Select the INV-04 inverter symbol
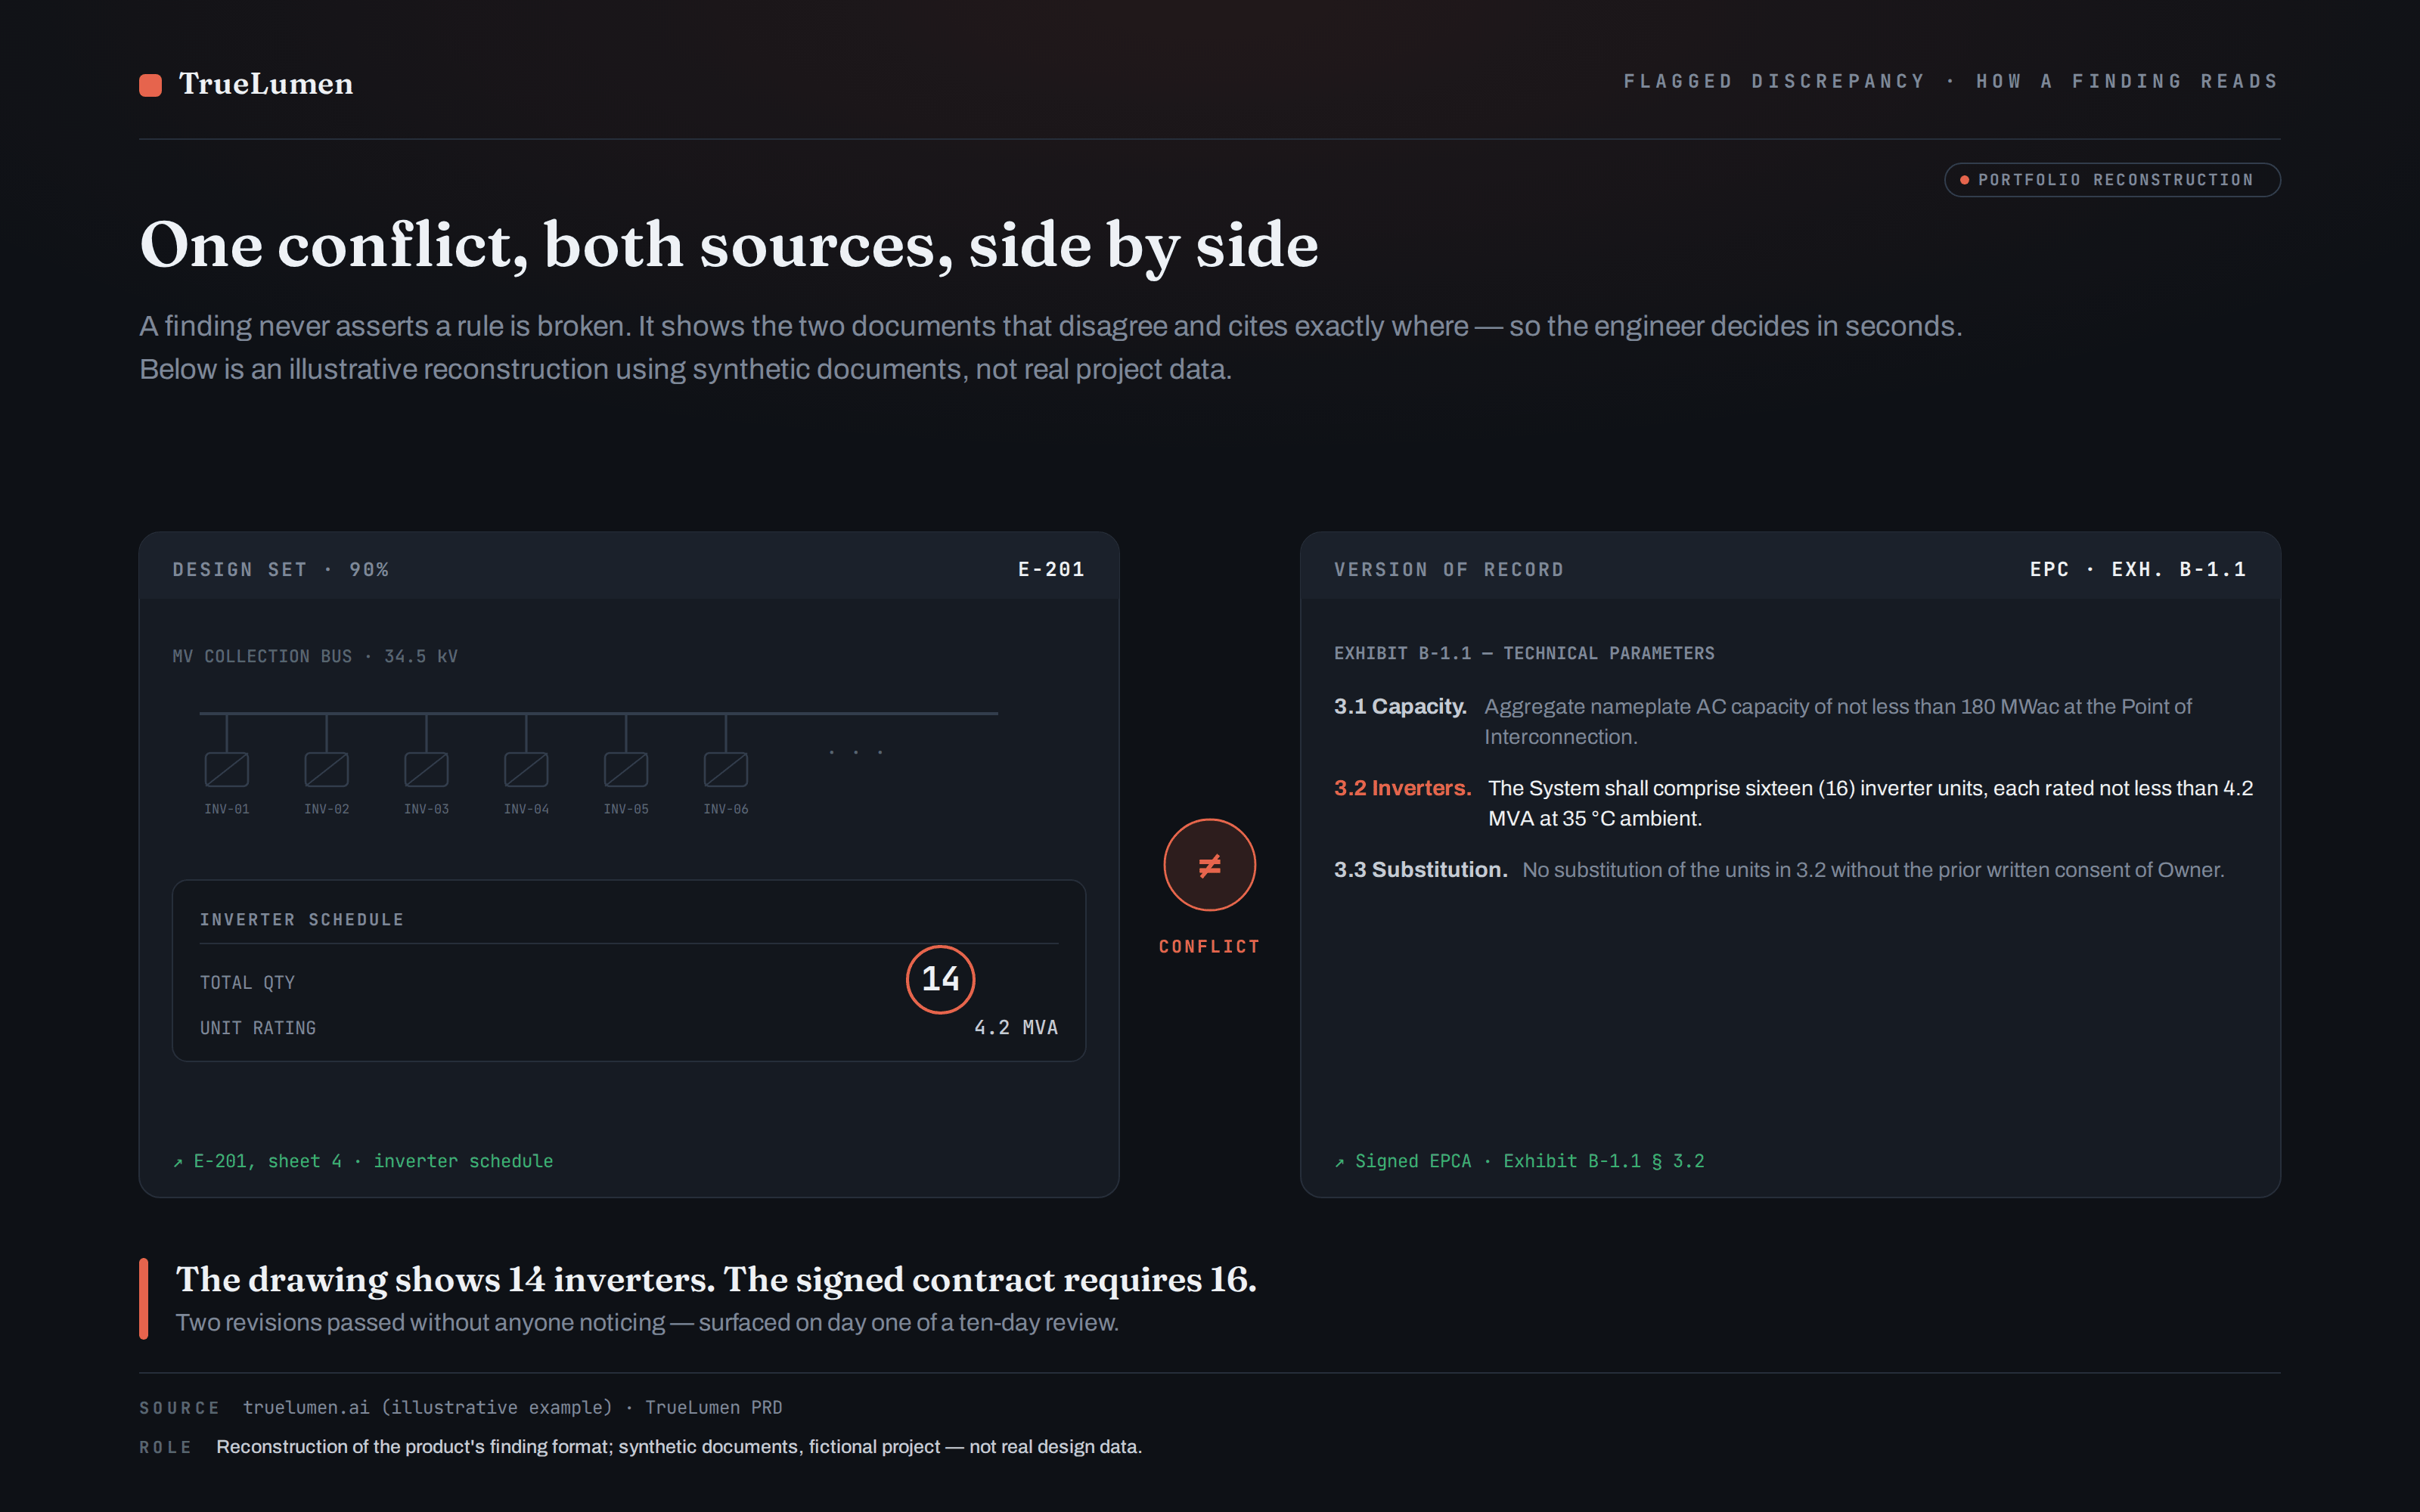Screen dimensions: 2420x1512 click(x=526, y=769)
